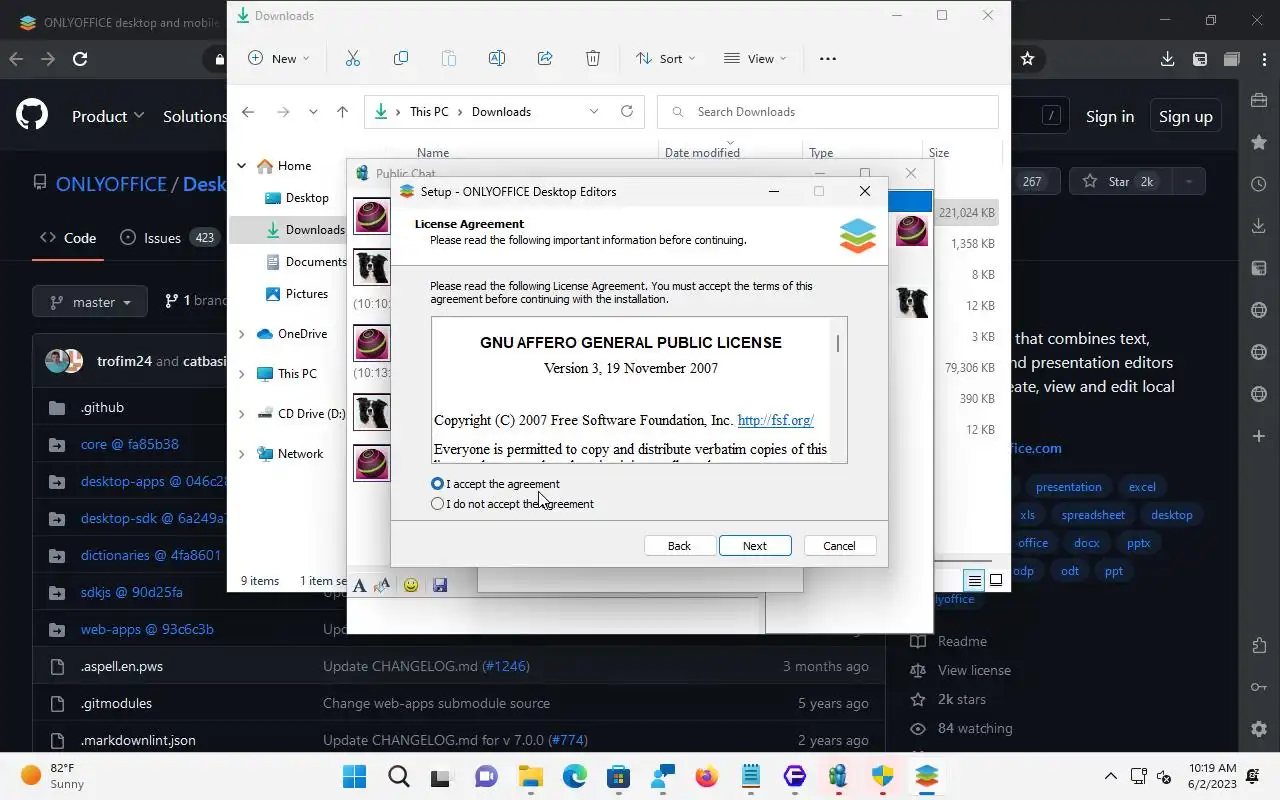Expand the OneDrive tree node

coord(241,334)
